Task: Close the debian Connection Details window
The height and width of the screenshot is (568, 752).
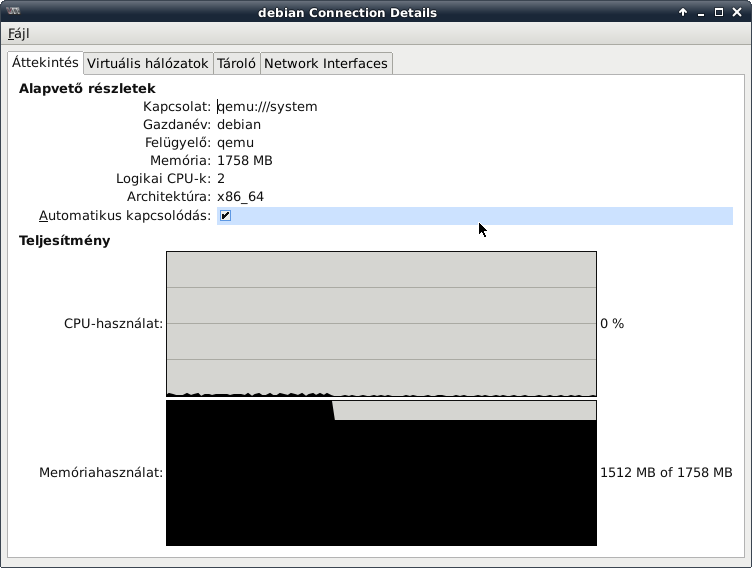Action: [738, 13]
